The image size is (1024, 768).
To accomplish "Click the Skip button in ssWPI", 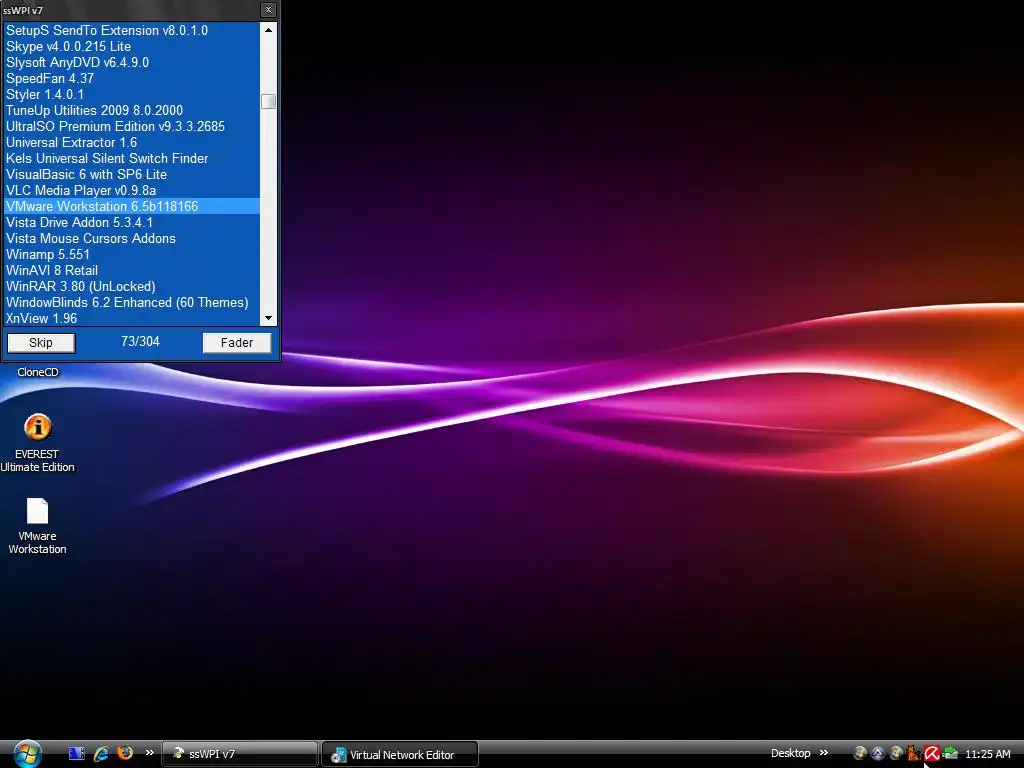I will pos(41,343).
